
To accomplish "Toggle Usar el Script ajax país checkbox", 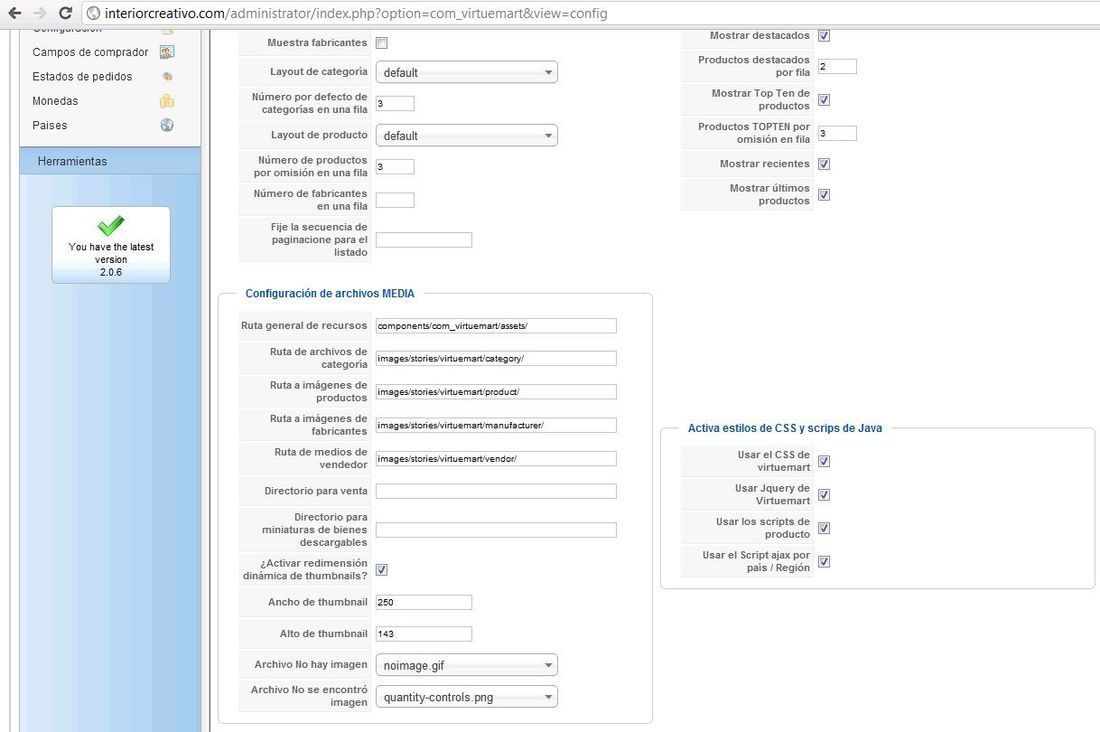I will click(824, 561).
